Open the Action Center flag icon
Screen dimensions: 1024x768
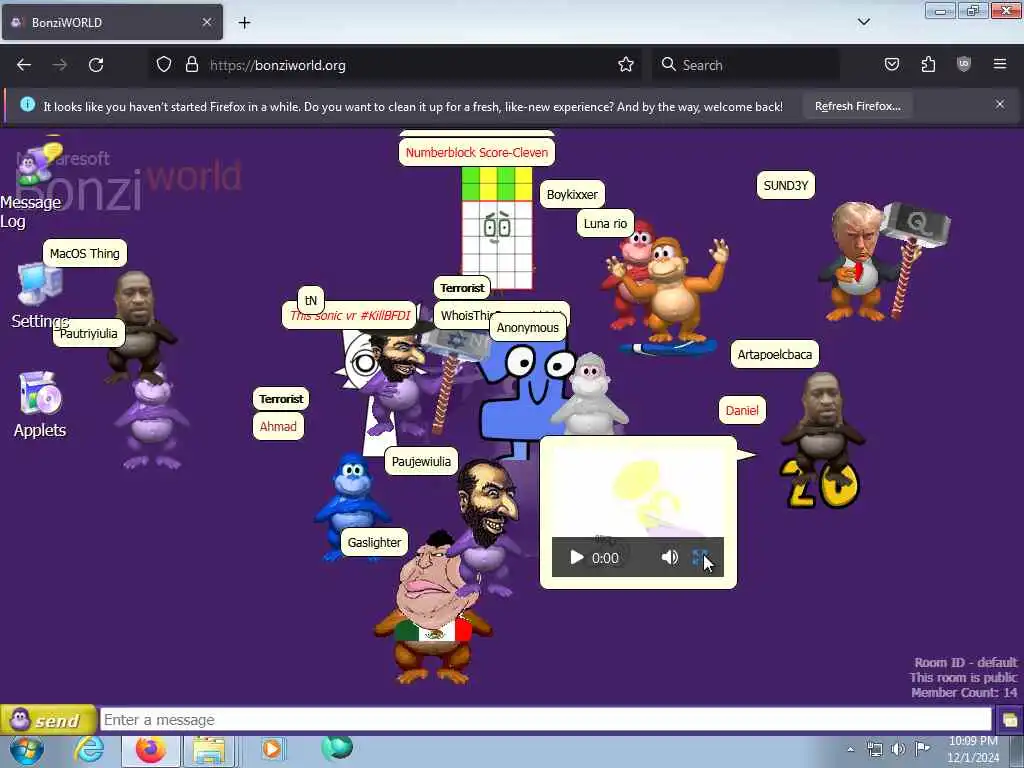922,748
